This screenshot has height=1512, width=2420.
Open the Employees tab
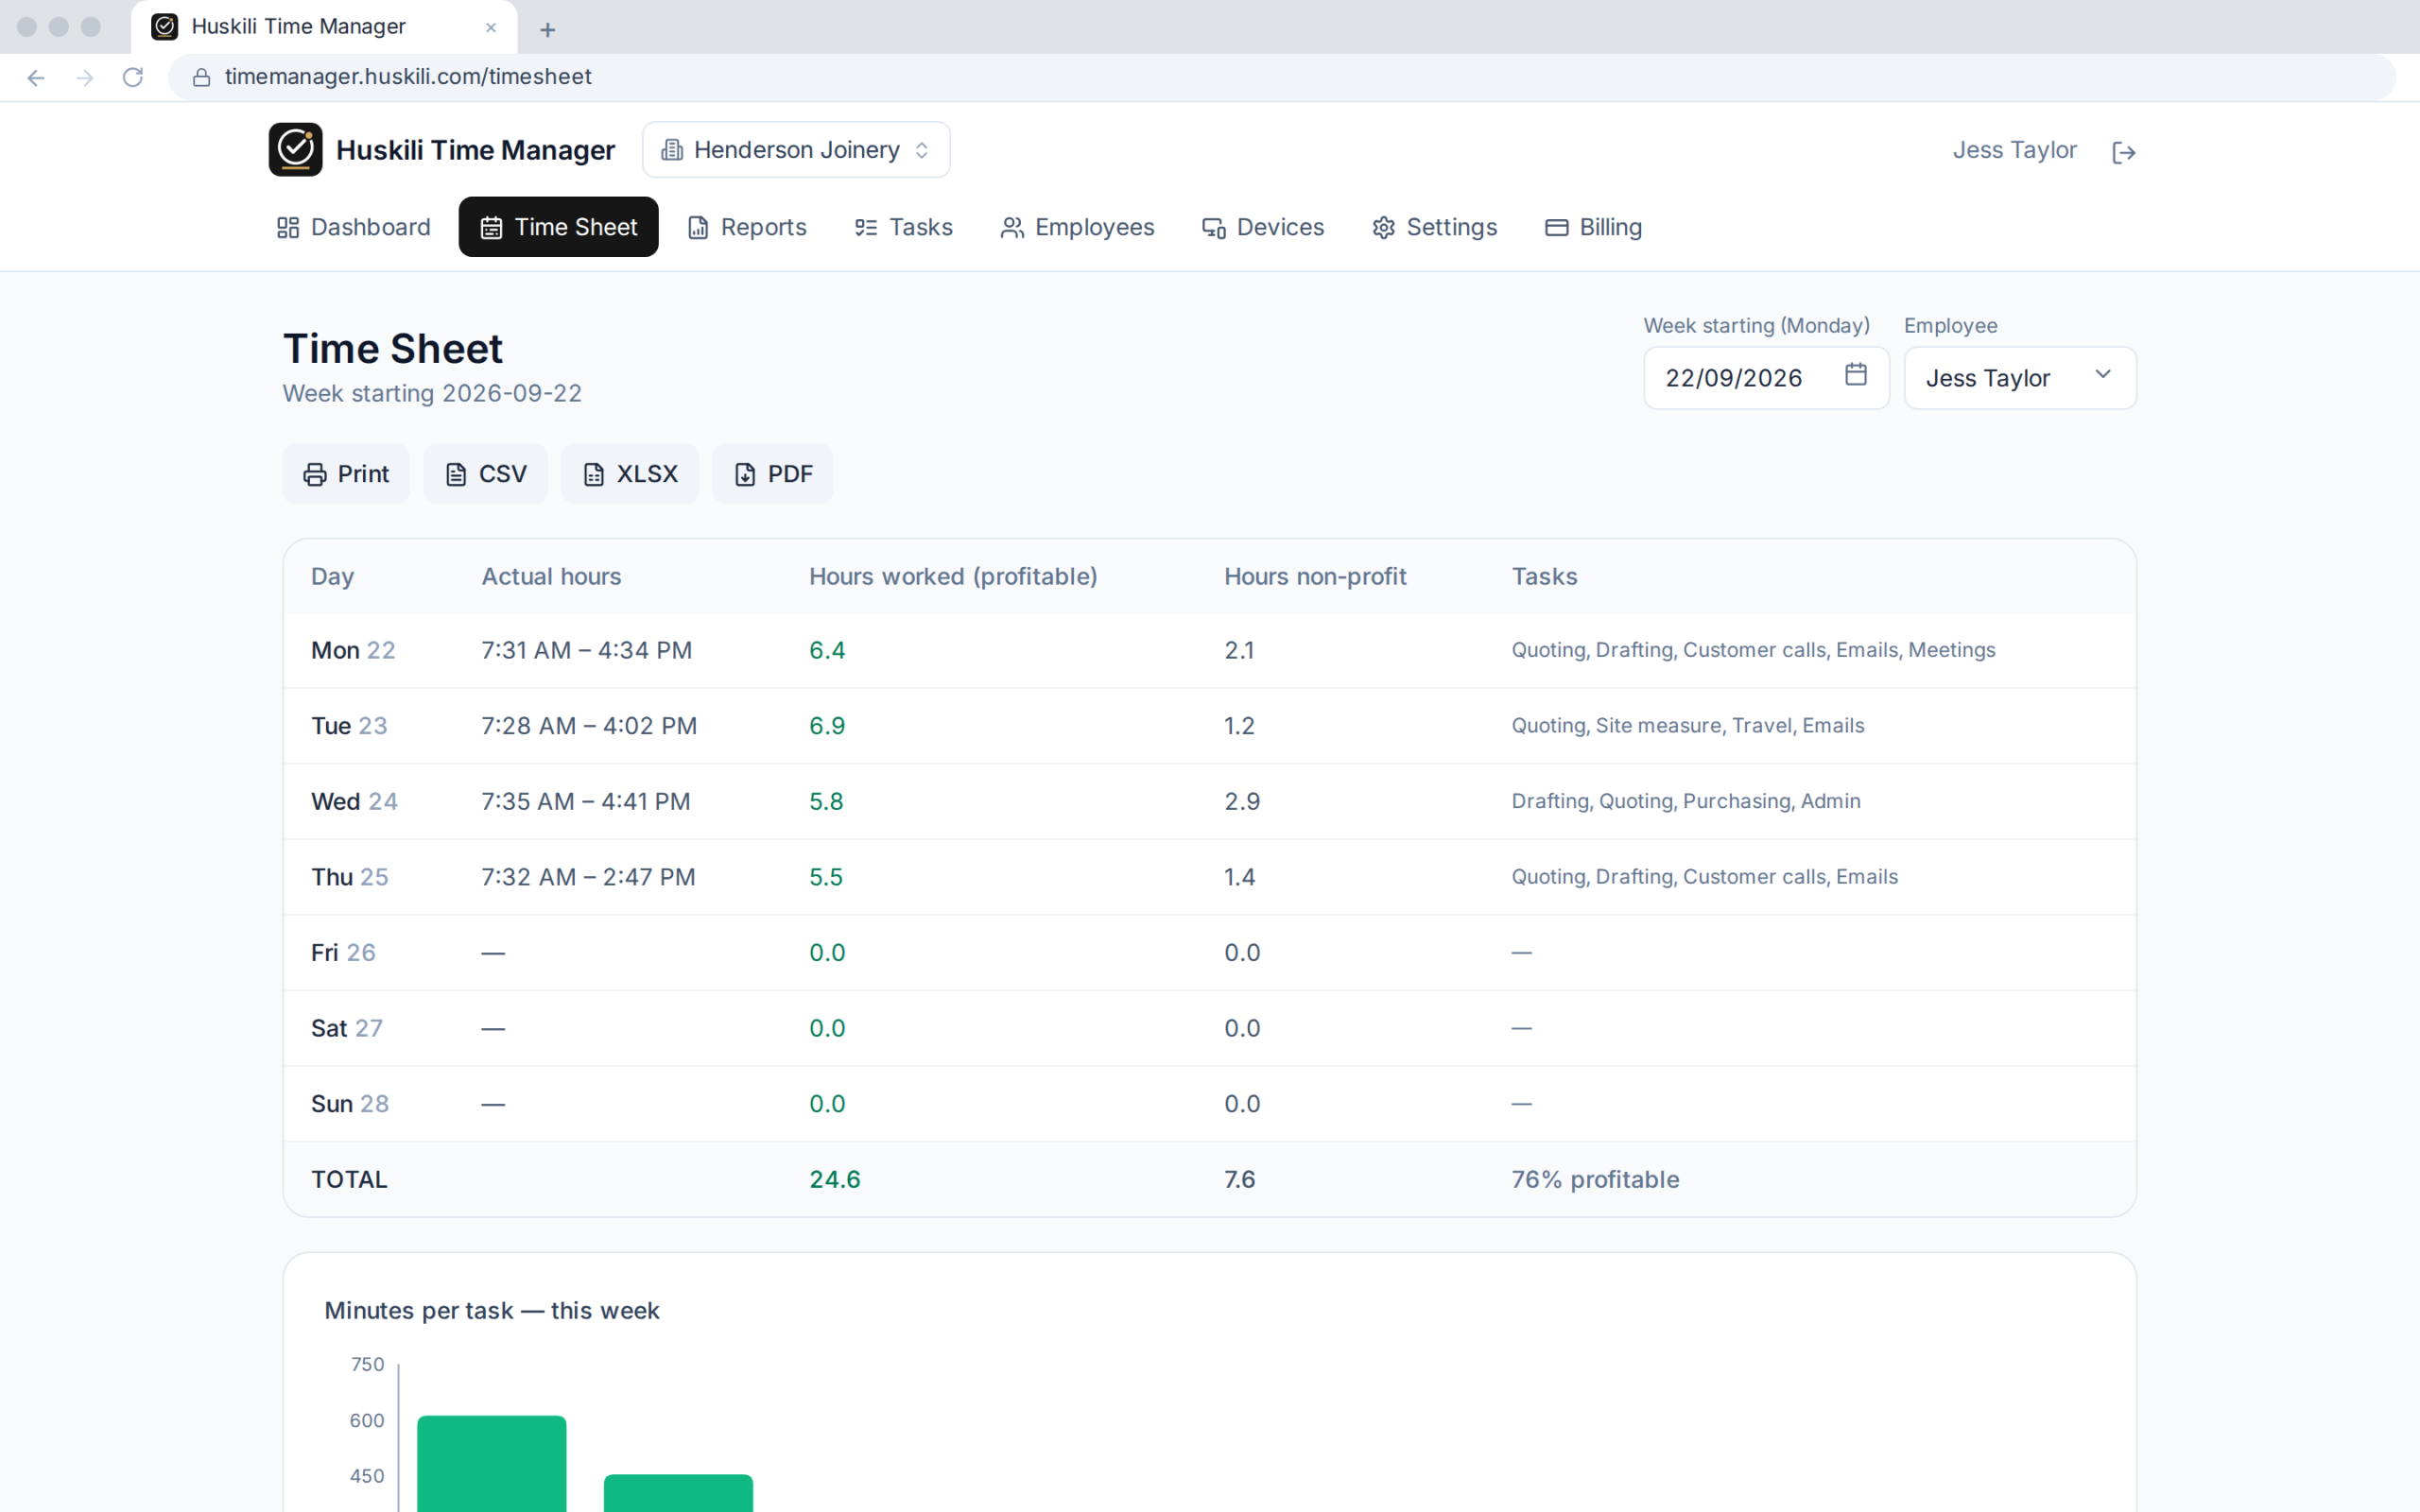pyautogui.click(x=1077, y=227)
